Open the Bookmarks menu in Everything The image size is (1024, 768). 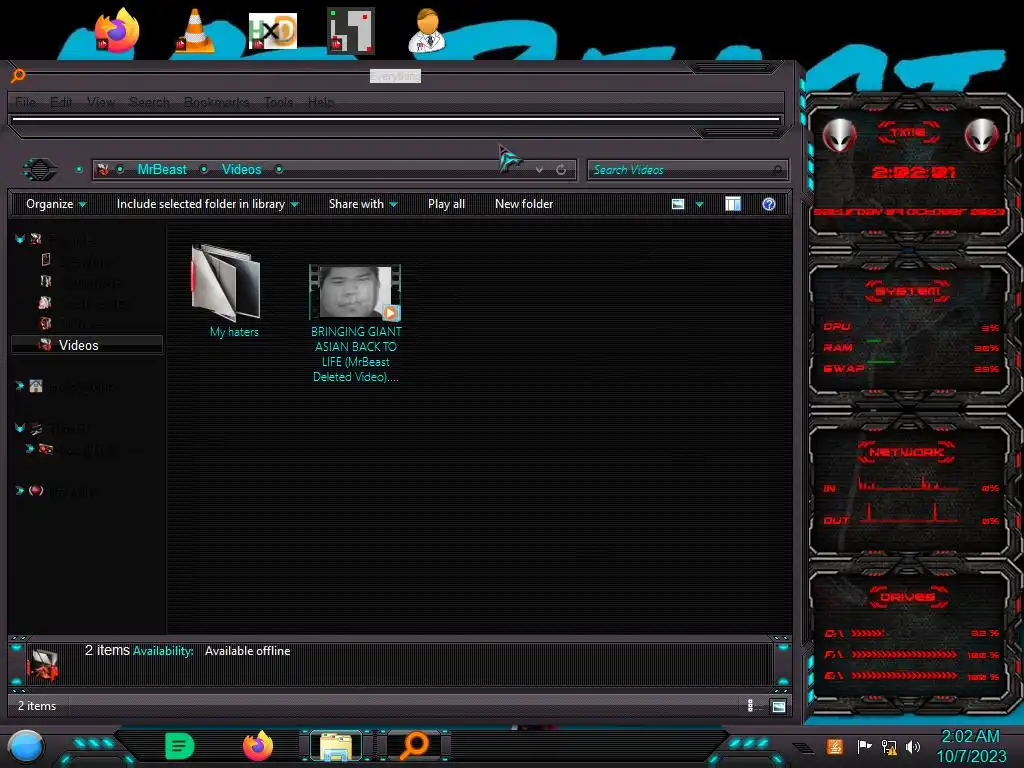[216, 102]
